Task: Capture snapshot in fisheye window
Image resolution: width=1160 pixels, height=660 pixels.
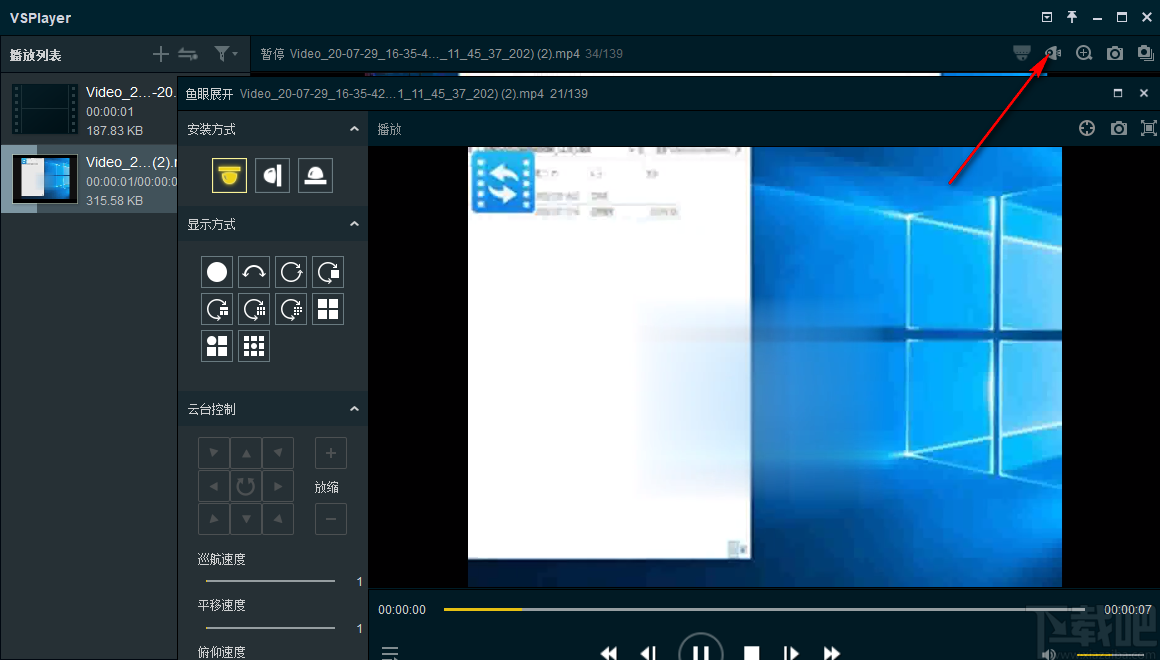Action: (1119, 129)
